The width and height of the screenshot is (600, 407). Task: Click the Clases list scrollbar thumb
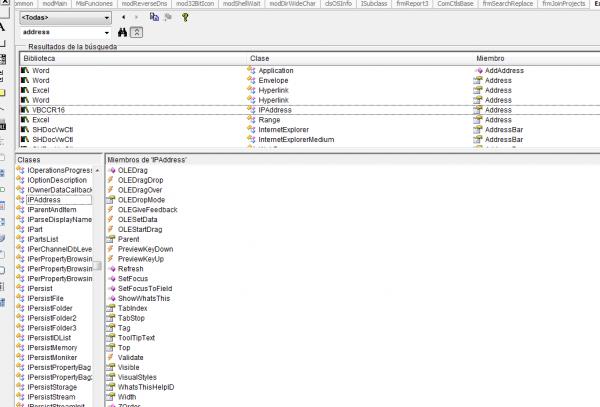(98, 266)
